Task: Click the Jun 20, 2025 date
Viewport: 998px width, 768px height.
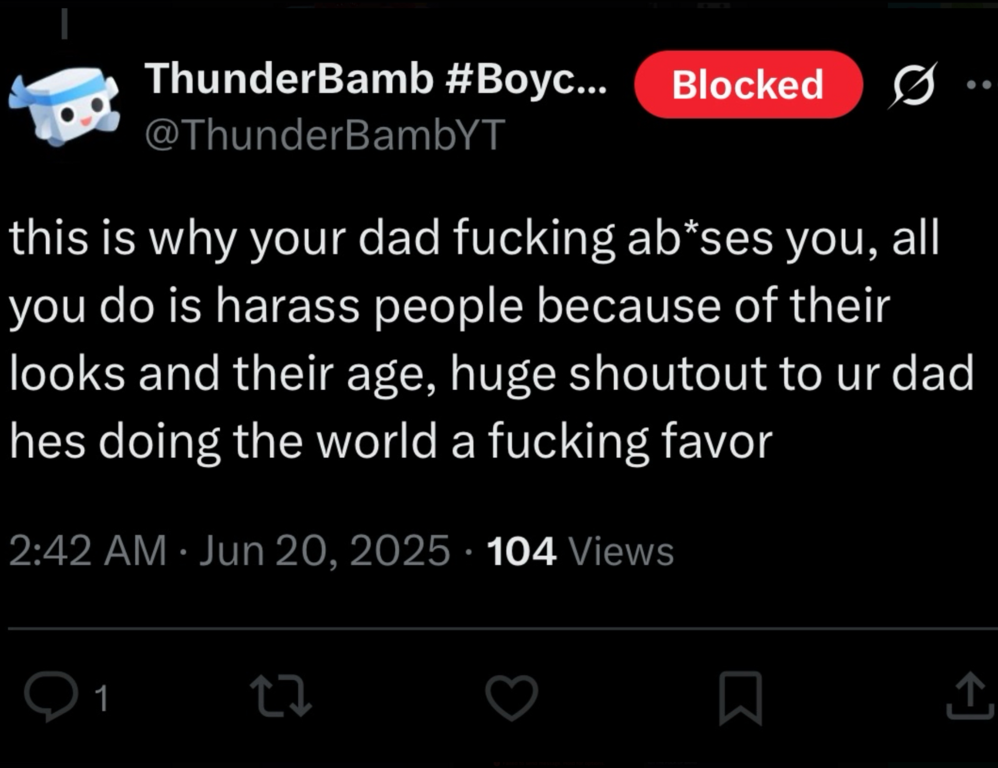Action: click(x=325, y=550)
